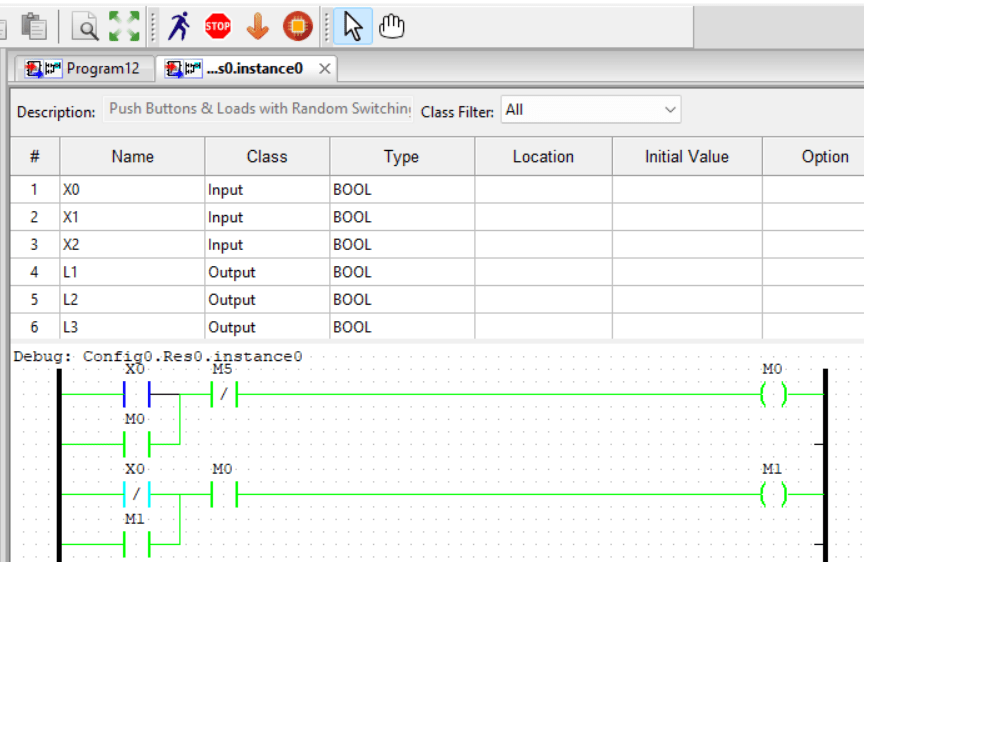Stop the running PLC program
The image size is (1000, 750).
[217, 26]
